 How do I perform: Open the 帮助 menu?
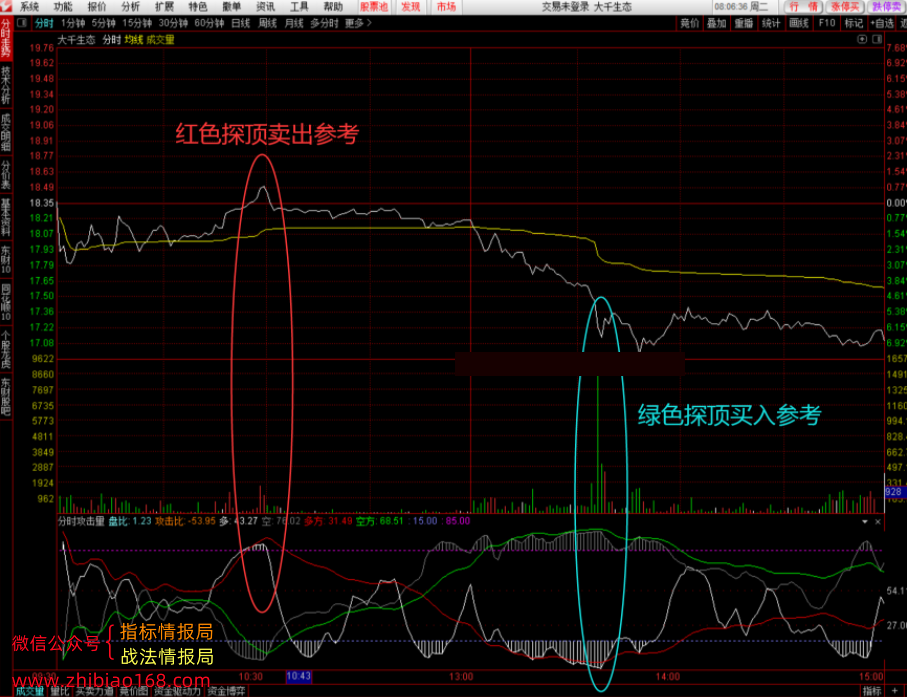[333, 7]
